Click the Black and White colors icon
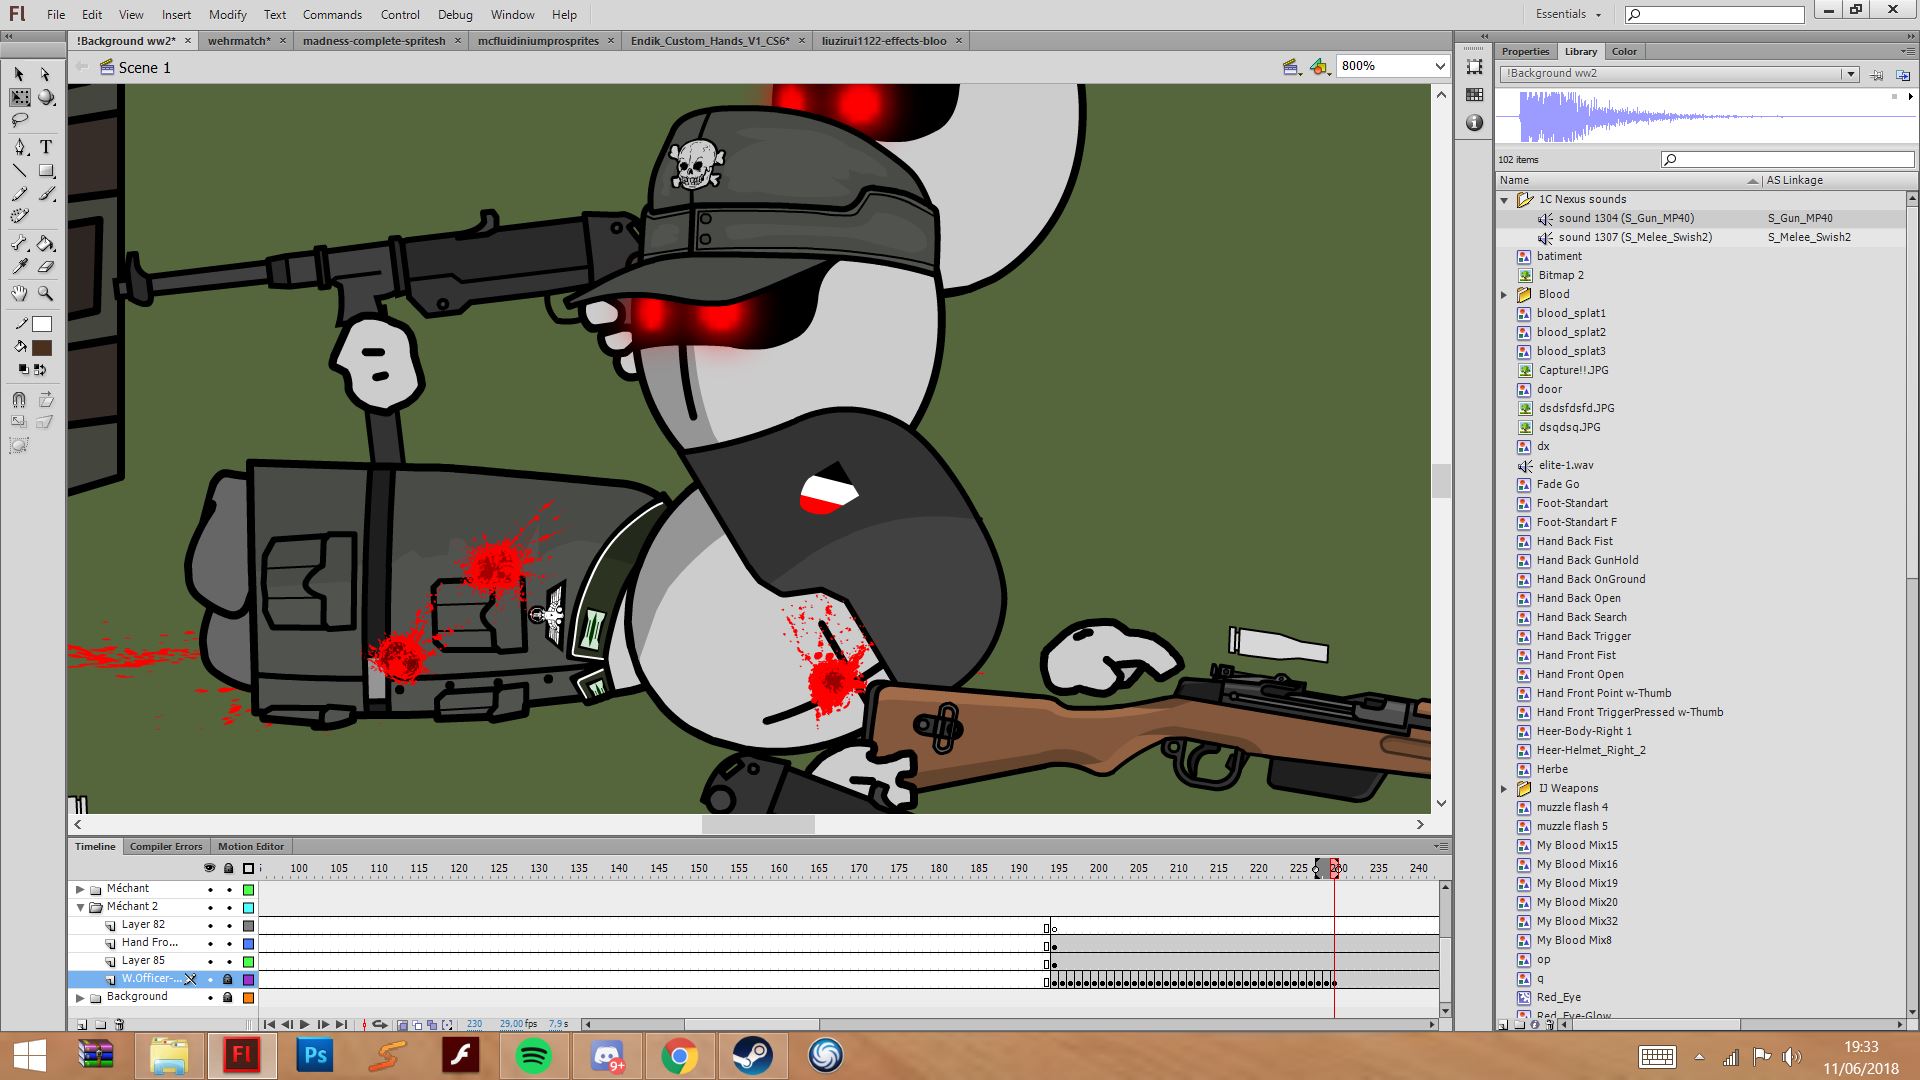 (x=23, y=369)
